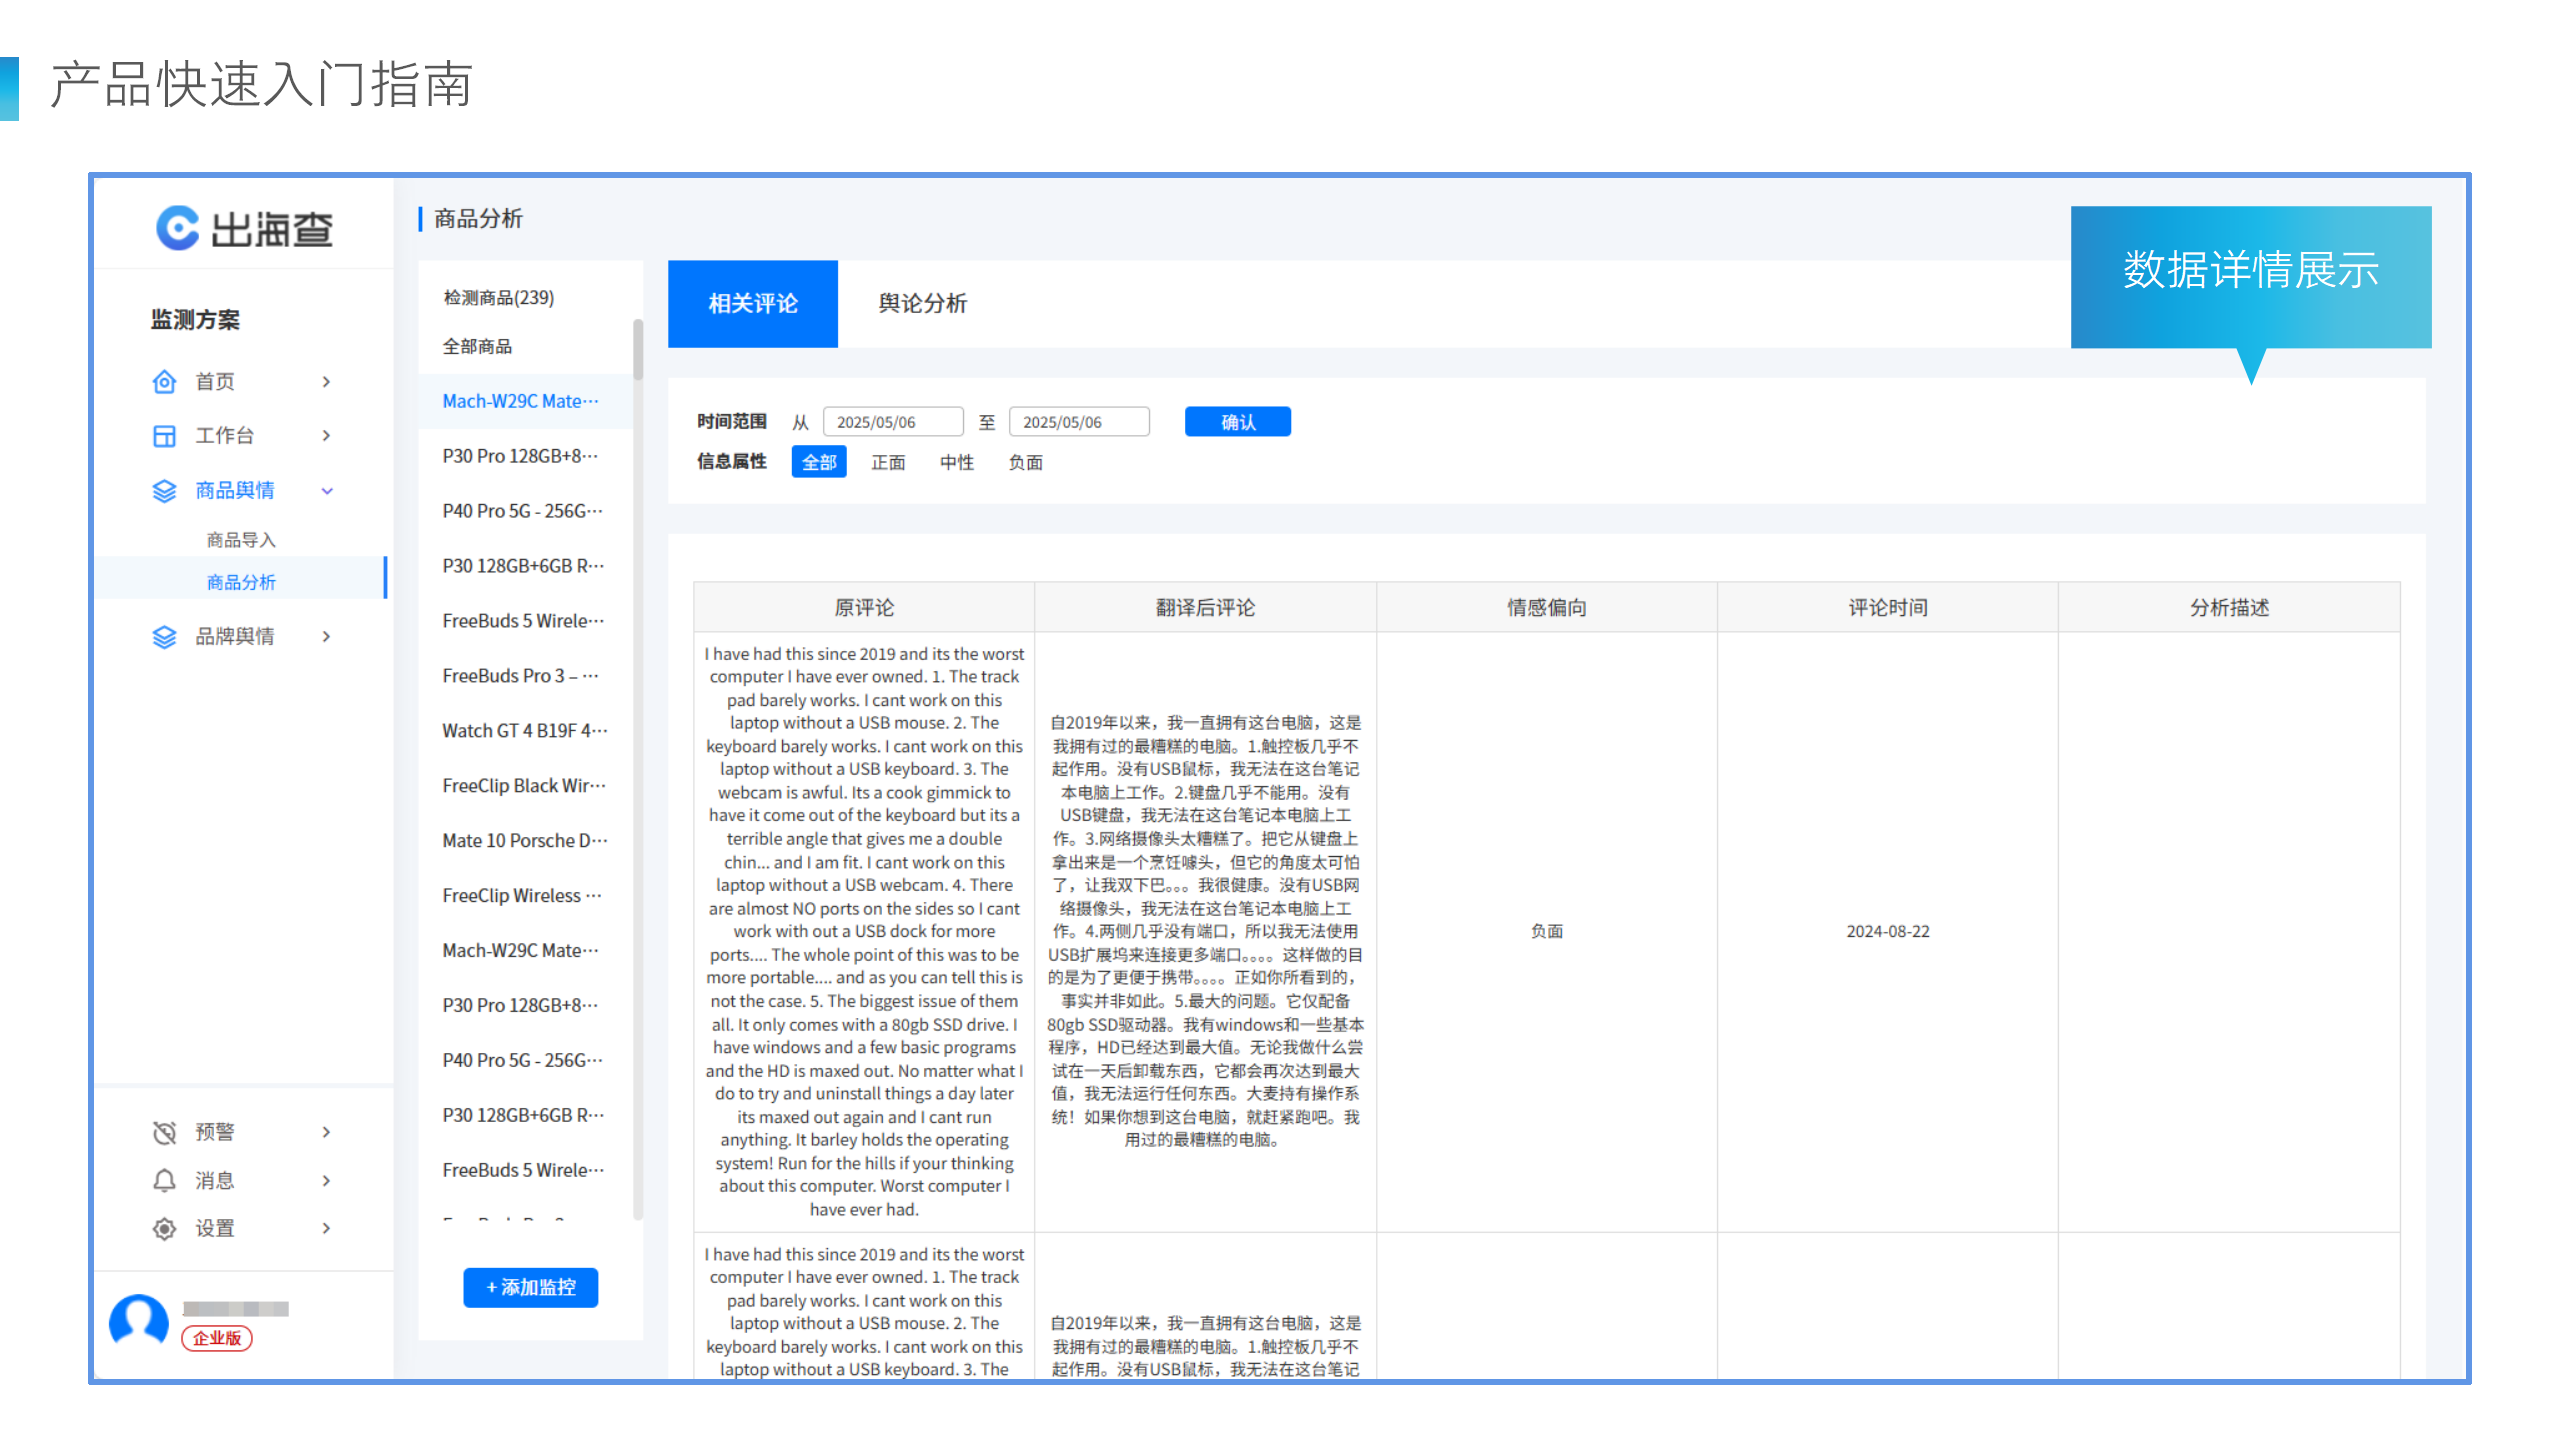Select Mate 10 Porsche D product

click(x=525, y=841)
